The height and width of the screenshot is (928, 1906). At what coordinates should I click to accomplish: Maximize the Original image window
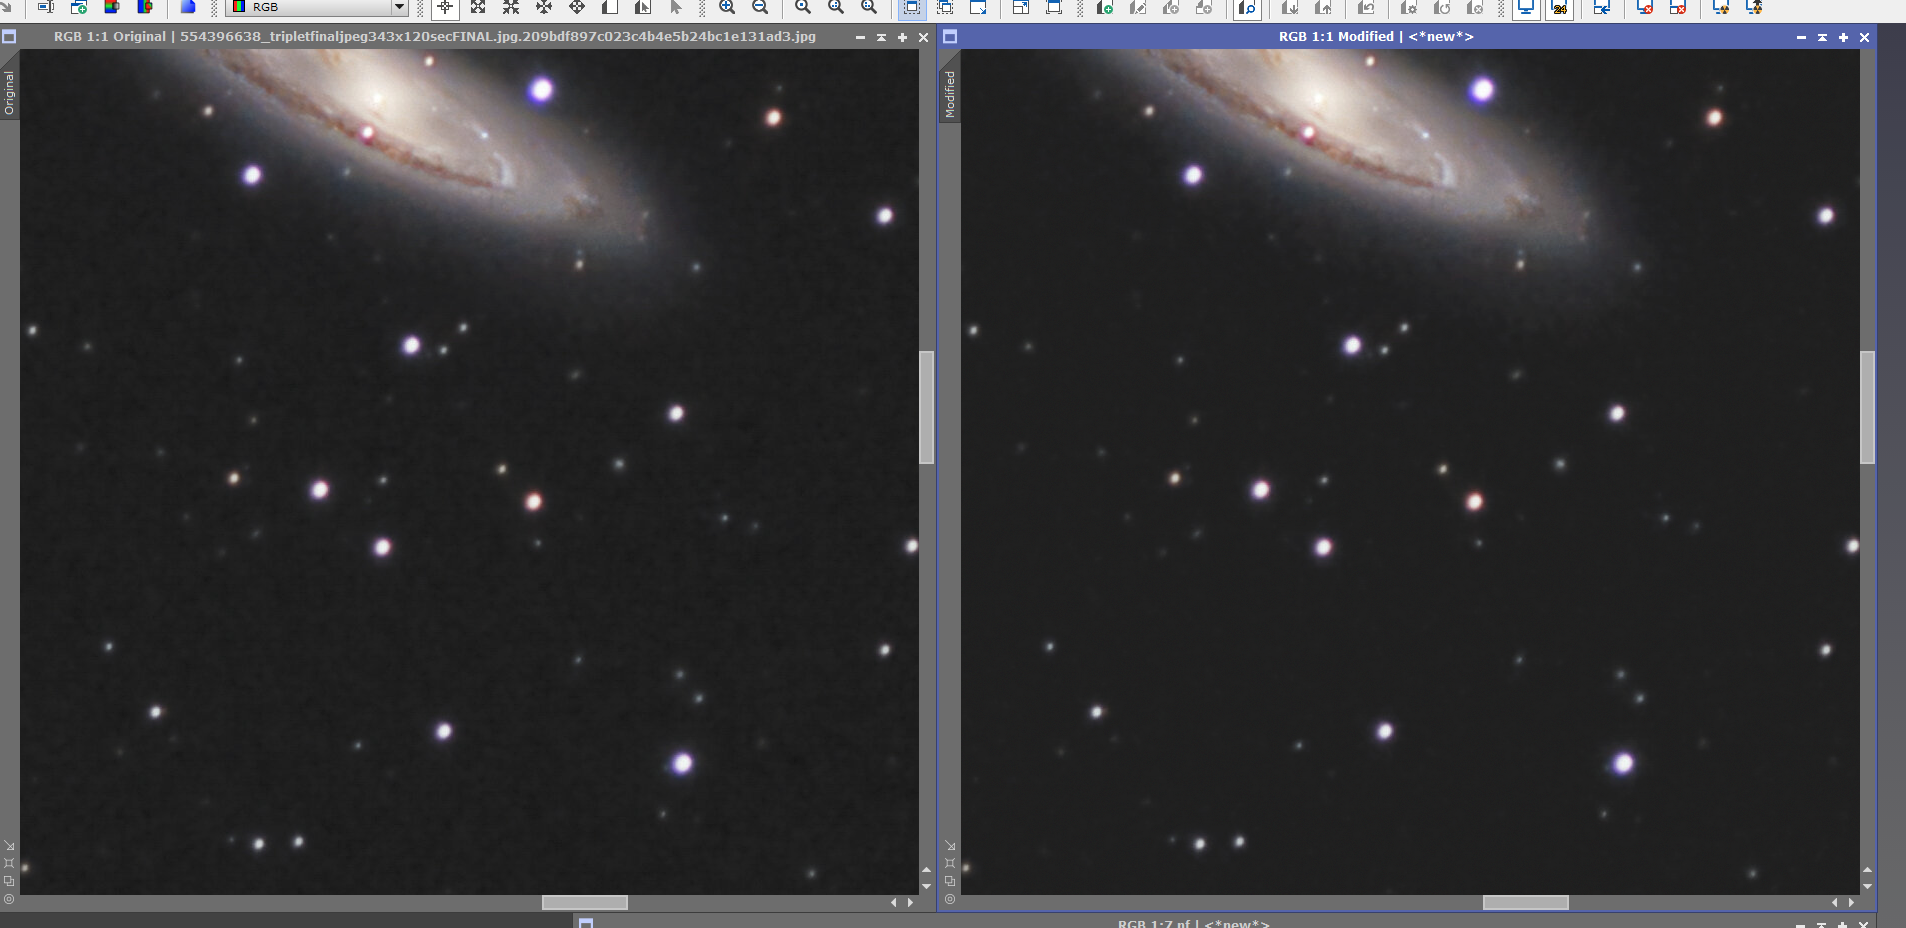point(902,37)
